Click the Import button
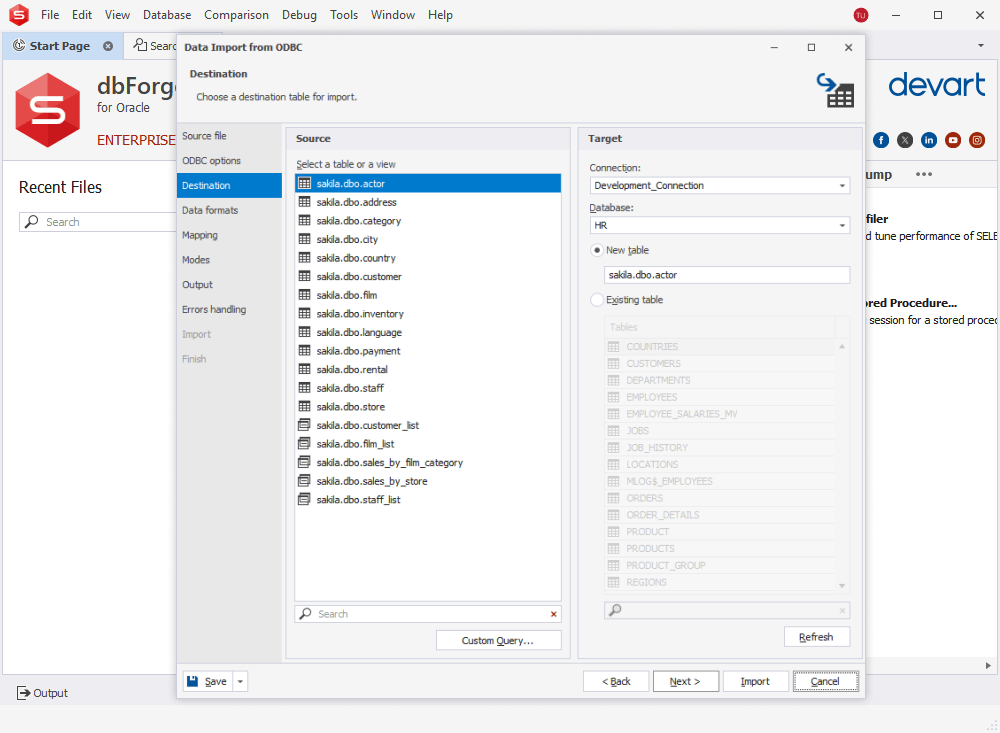The image size is (1000, 733). (755, 681)
